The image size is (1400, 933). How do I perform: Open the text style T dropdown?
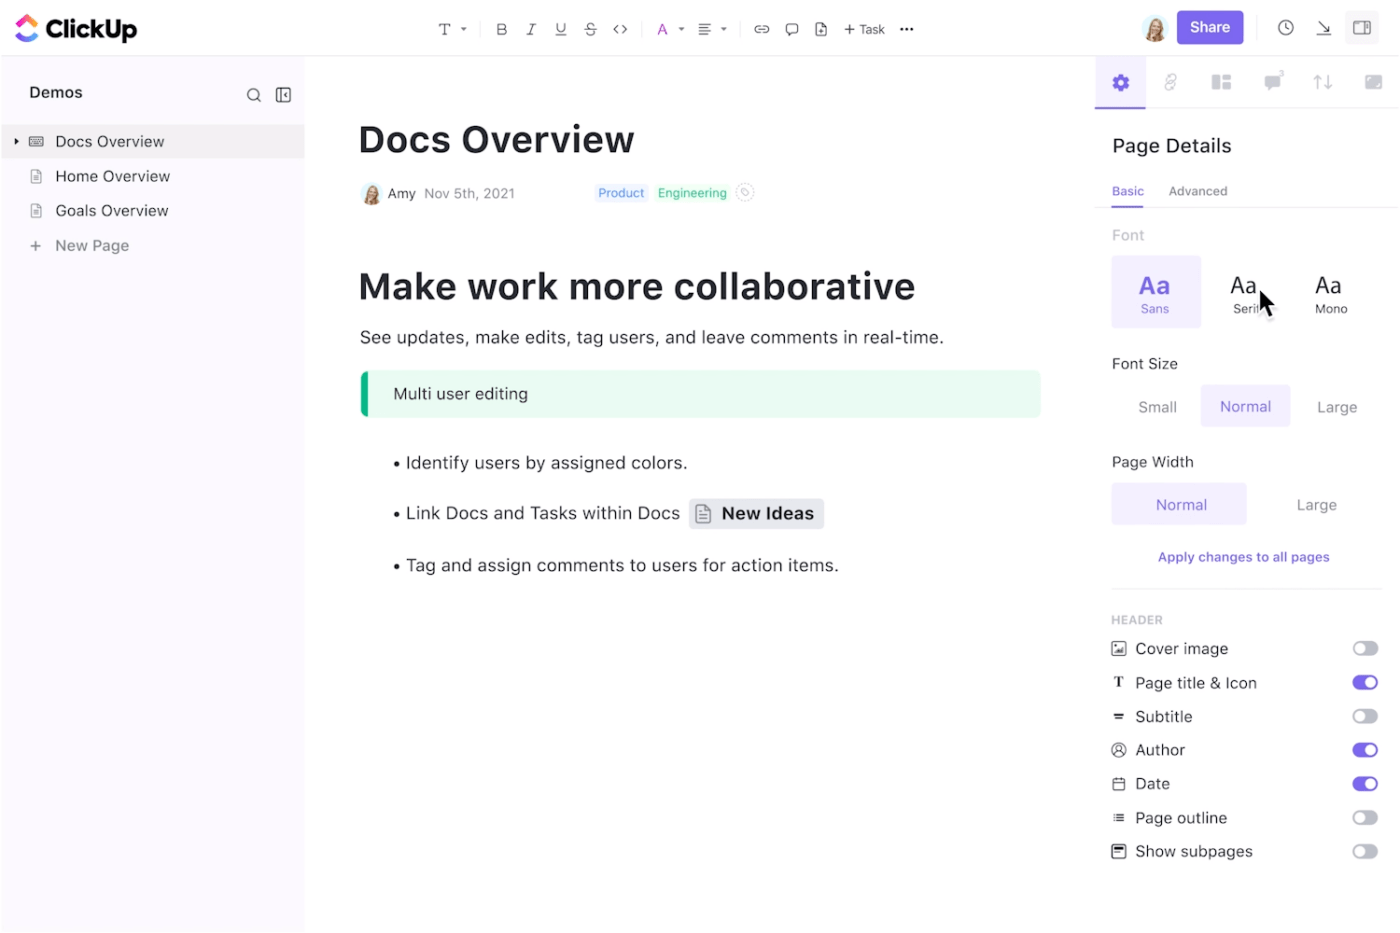(453, 29)
